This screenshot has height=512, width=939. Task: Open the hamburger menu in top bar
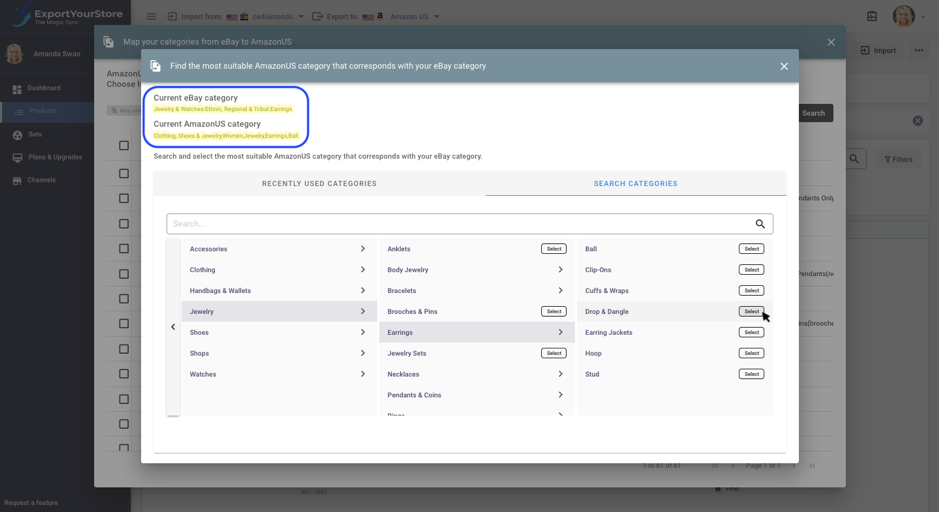[152, 17]
